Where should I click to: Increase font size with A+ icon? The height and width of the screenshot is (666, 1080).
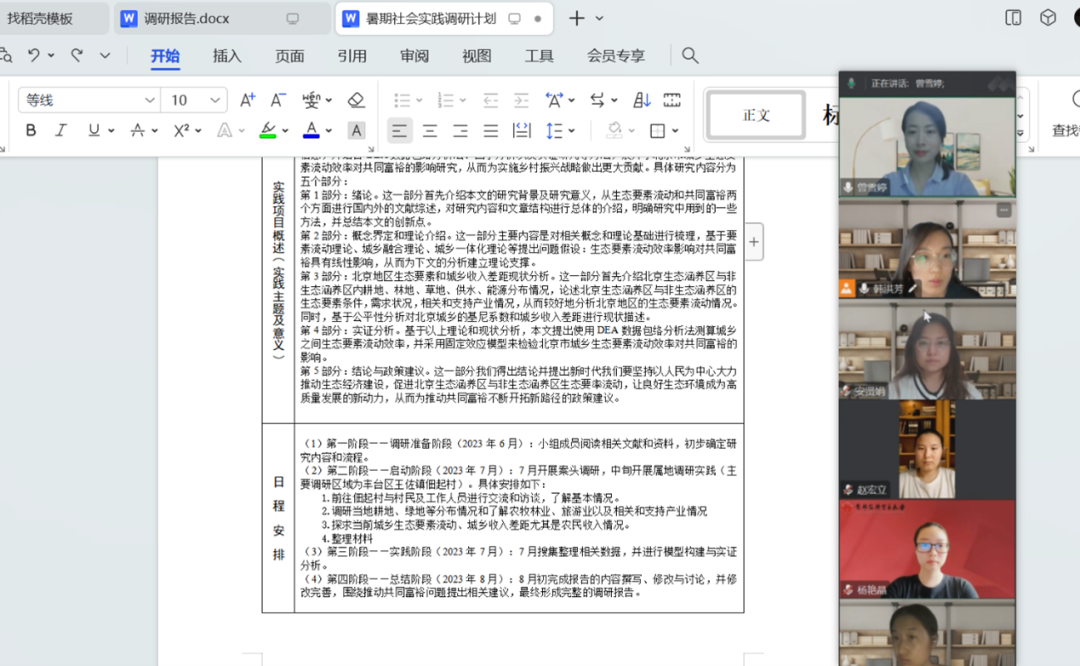pos(248,100)
